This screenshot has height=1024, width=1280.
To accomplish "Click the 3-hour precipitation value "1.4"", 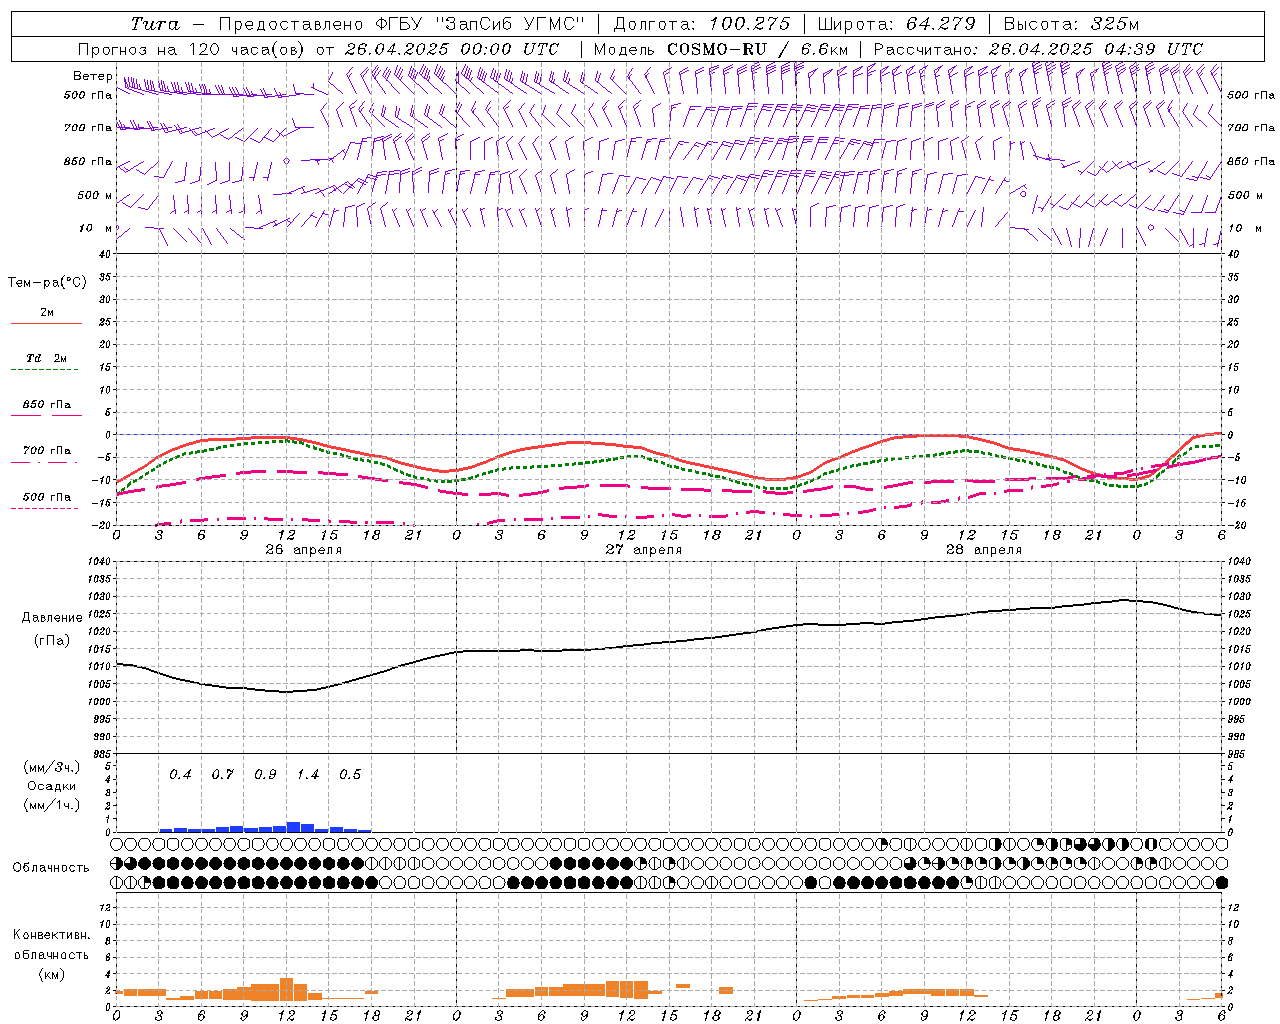I will pyautogui.click(x=307, y=774).
